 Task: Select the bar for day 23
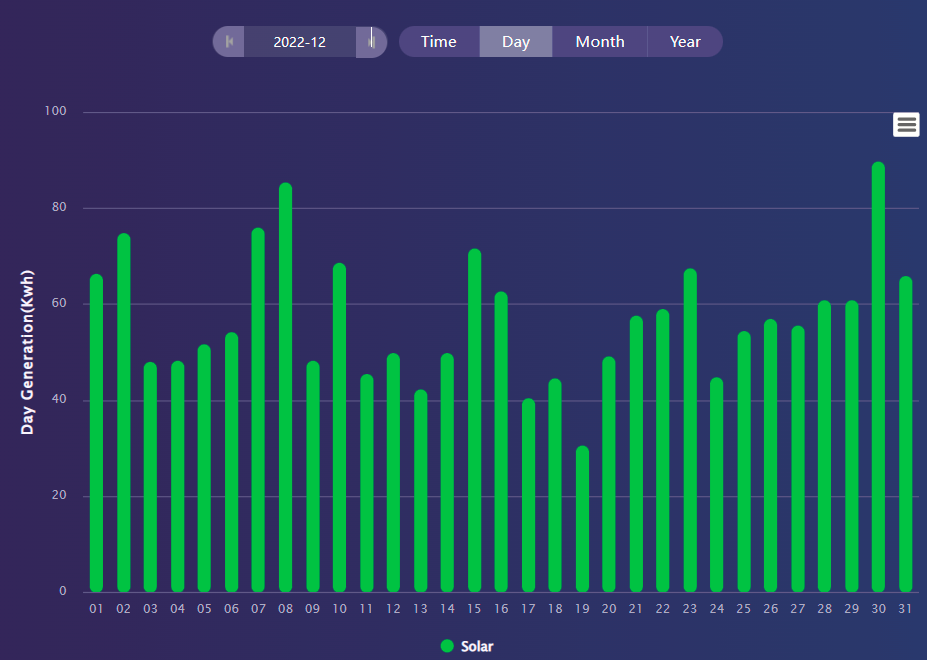click(x=690, y=432)
